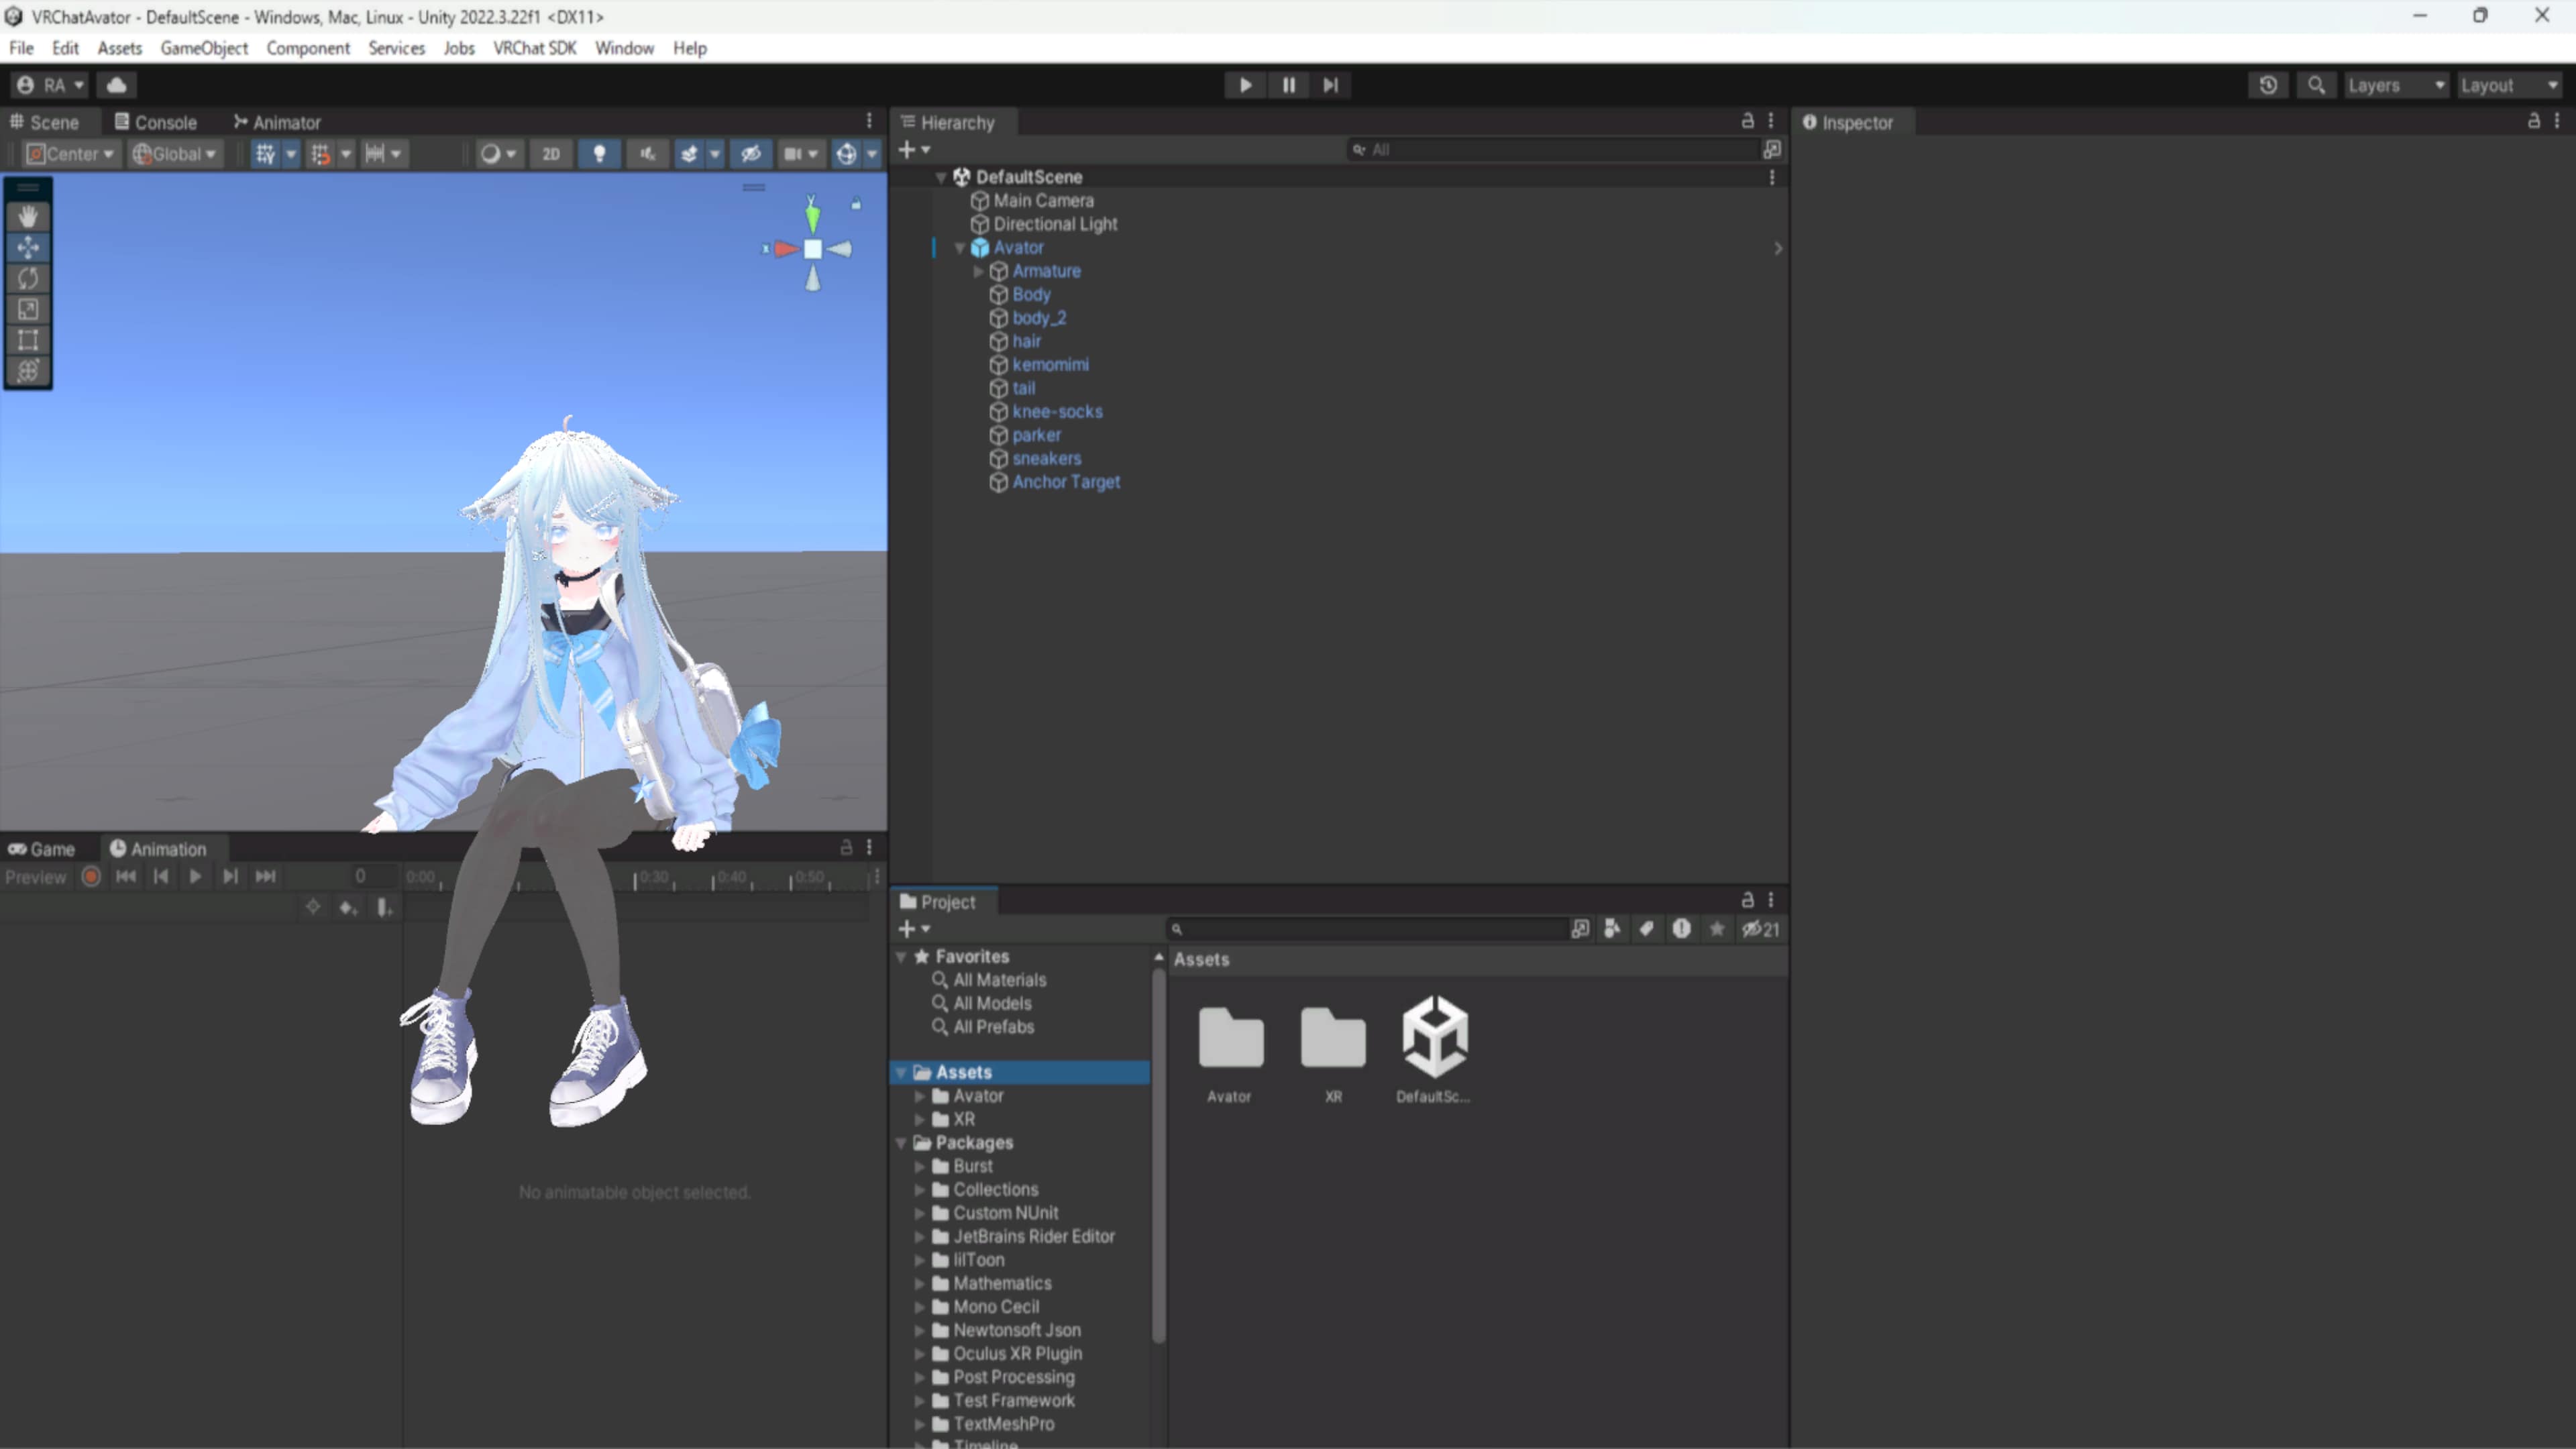Expand the Armature object in Hierarchy
The image size is (2576, 1449).
pos(978,271)
